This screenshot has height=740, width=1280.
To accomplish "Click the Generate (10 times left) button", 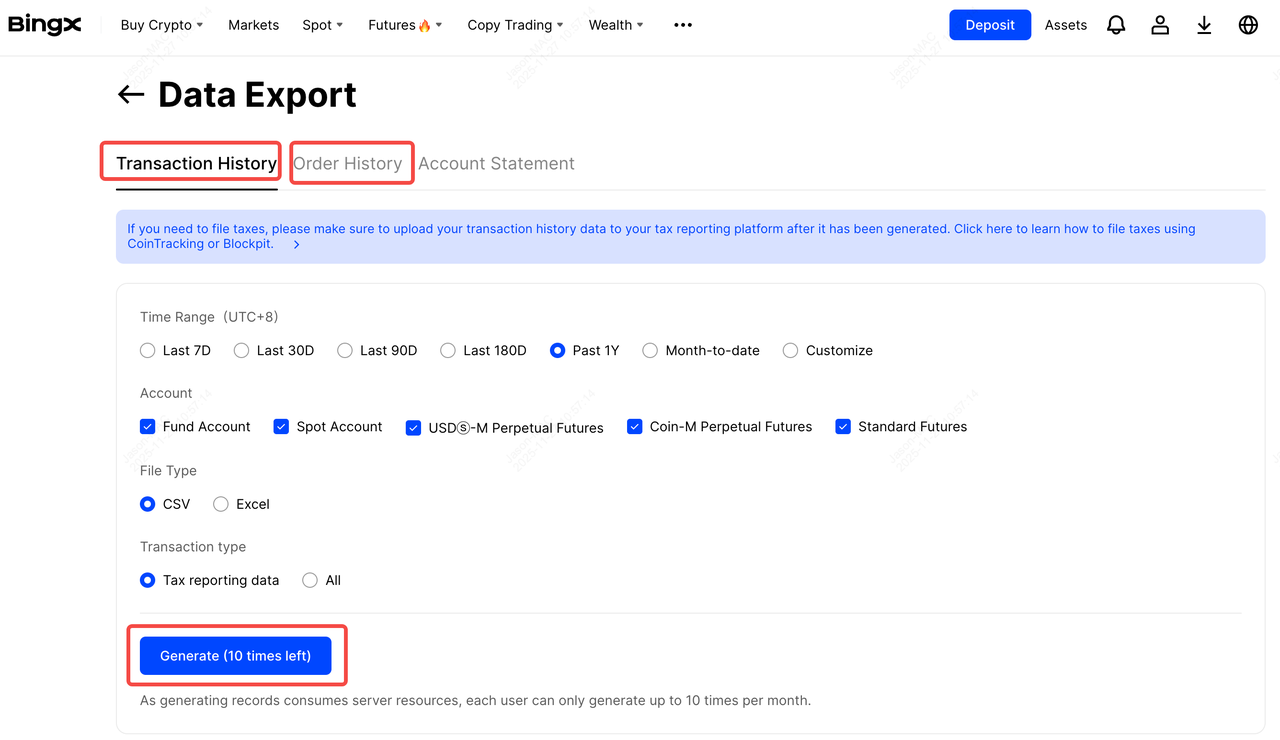I will 235,656.
